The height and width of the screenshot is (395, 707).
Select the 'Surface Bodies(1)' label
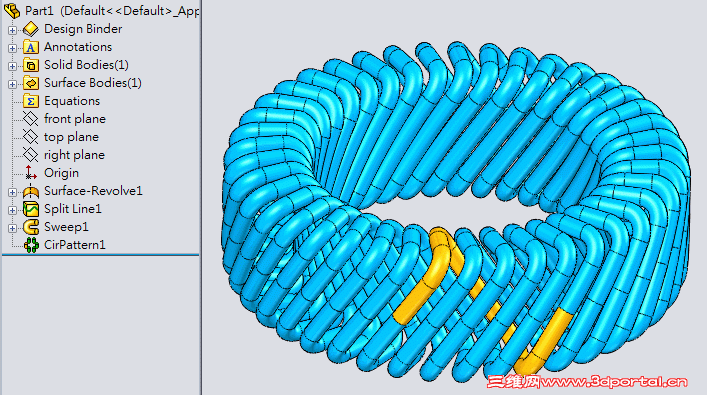tap(92, 83)
